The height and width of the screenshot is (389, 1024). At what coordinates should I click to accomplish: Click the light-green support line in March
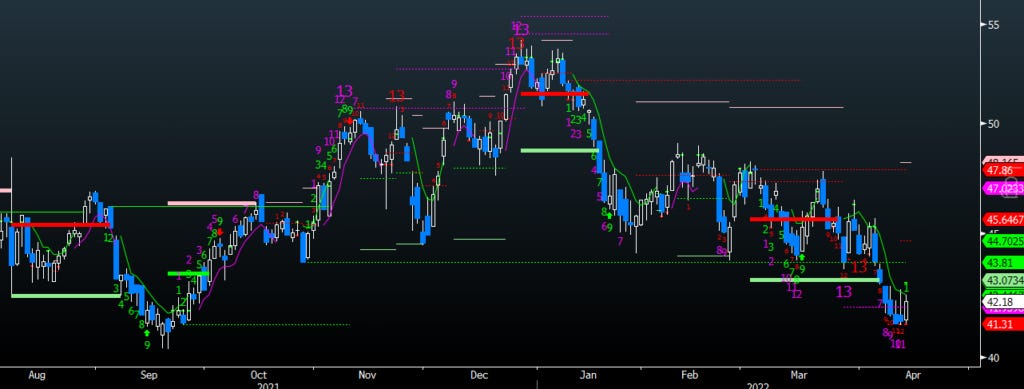click(814, 279)
